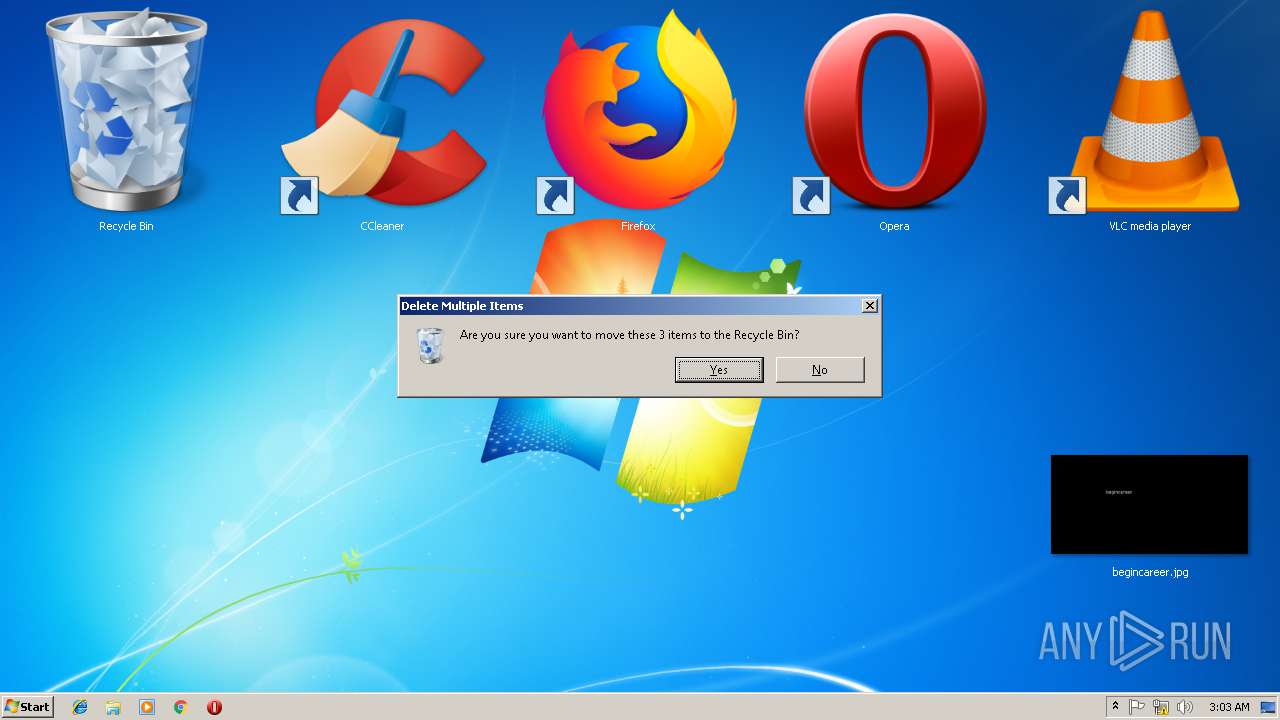Open Windows Explorer from the taskbar
The height and width of the screenshot is (720, 1280).
[113, 707]
